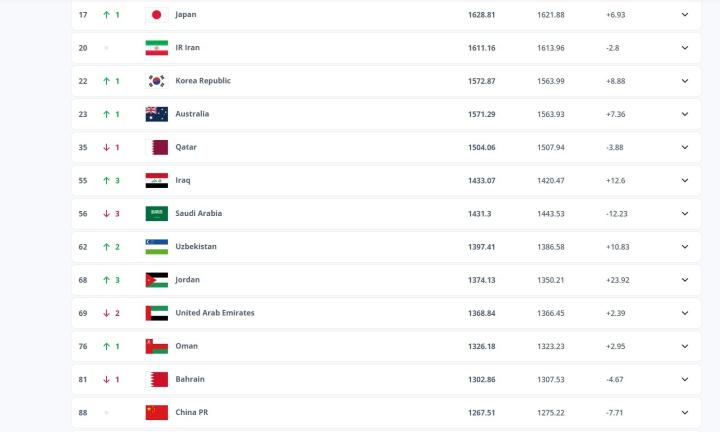The width and height of the screenshot is (720, 432).
Task: Open the Saudi Arabia team link
Action: 198,213
